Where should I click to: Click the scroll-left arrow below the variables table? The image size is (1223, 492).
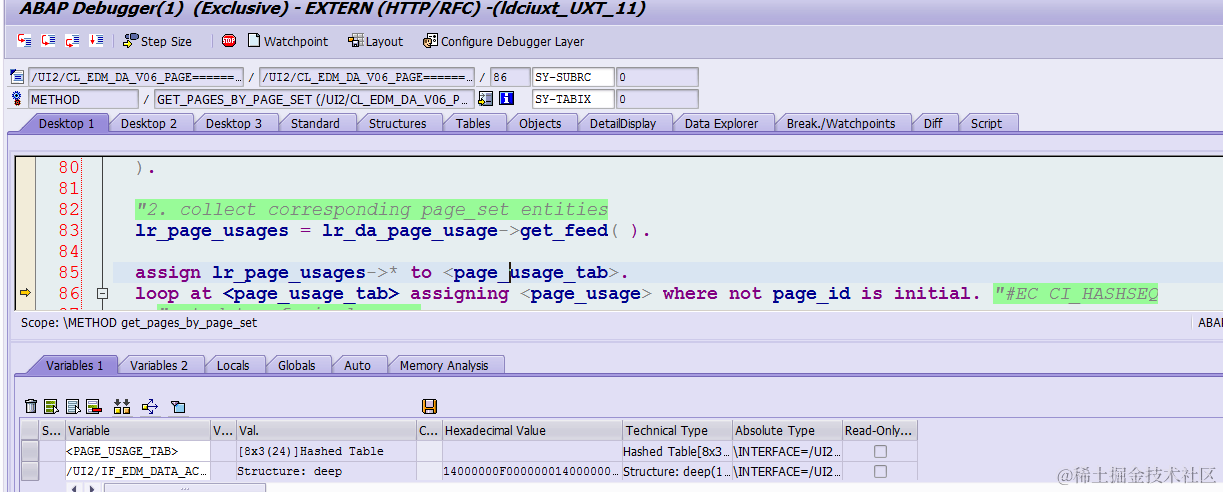73,488
